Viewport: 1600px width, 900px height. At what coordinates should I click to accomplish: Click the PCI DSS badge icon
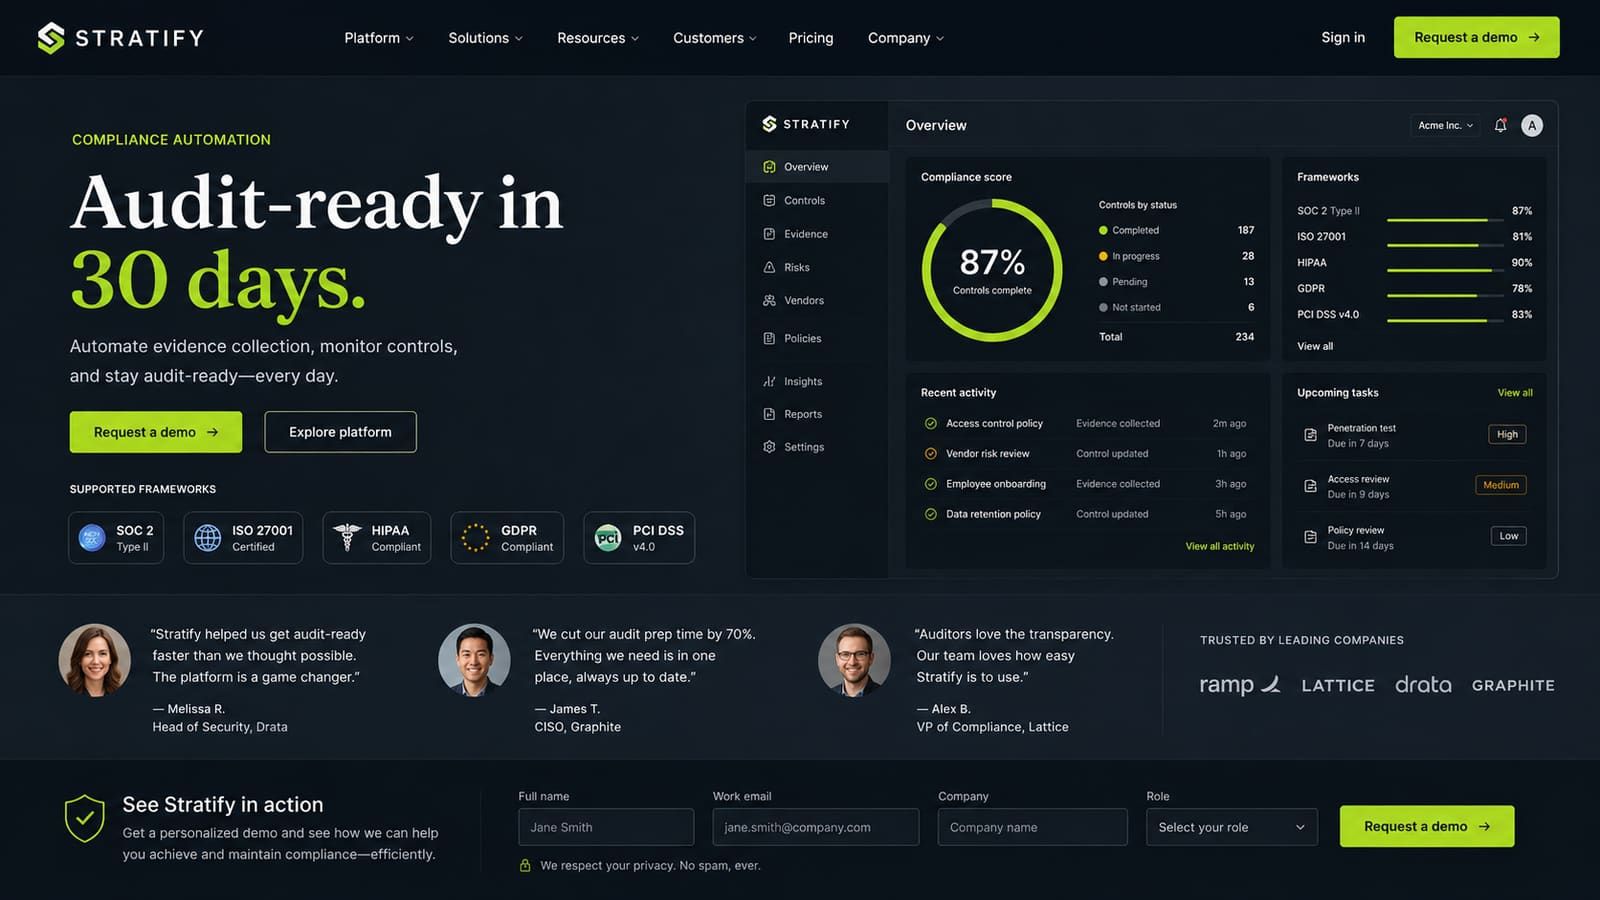pyautogui.click(x=608, y=538)
